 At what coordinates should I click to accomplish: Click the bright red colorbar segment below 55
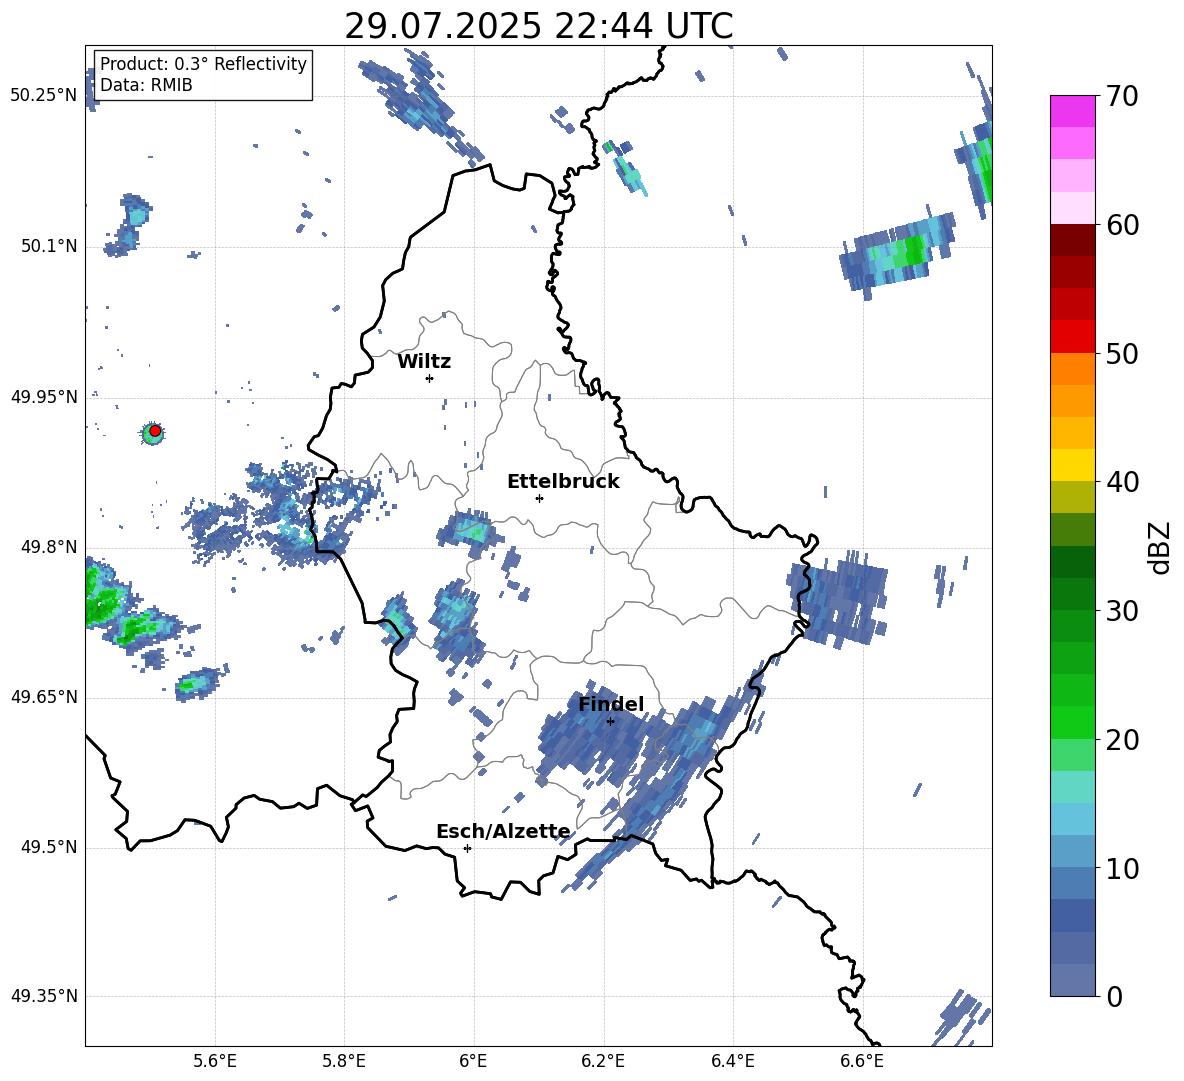coord(1072,337)
